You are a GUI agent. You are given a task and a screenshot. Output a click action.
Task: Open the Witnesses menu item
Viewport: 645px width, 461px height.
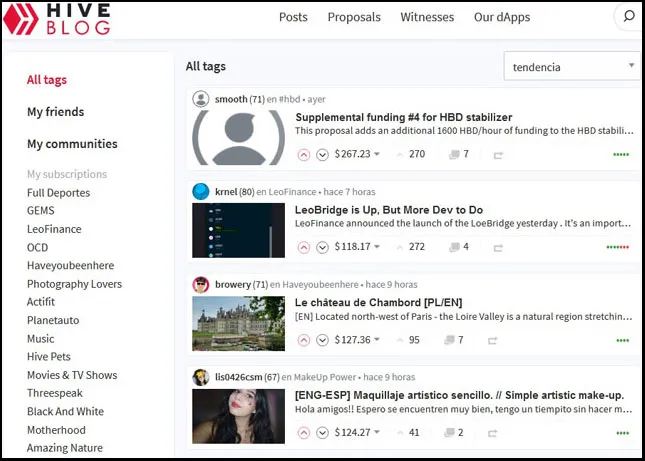point(427,17)
